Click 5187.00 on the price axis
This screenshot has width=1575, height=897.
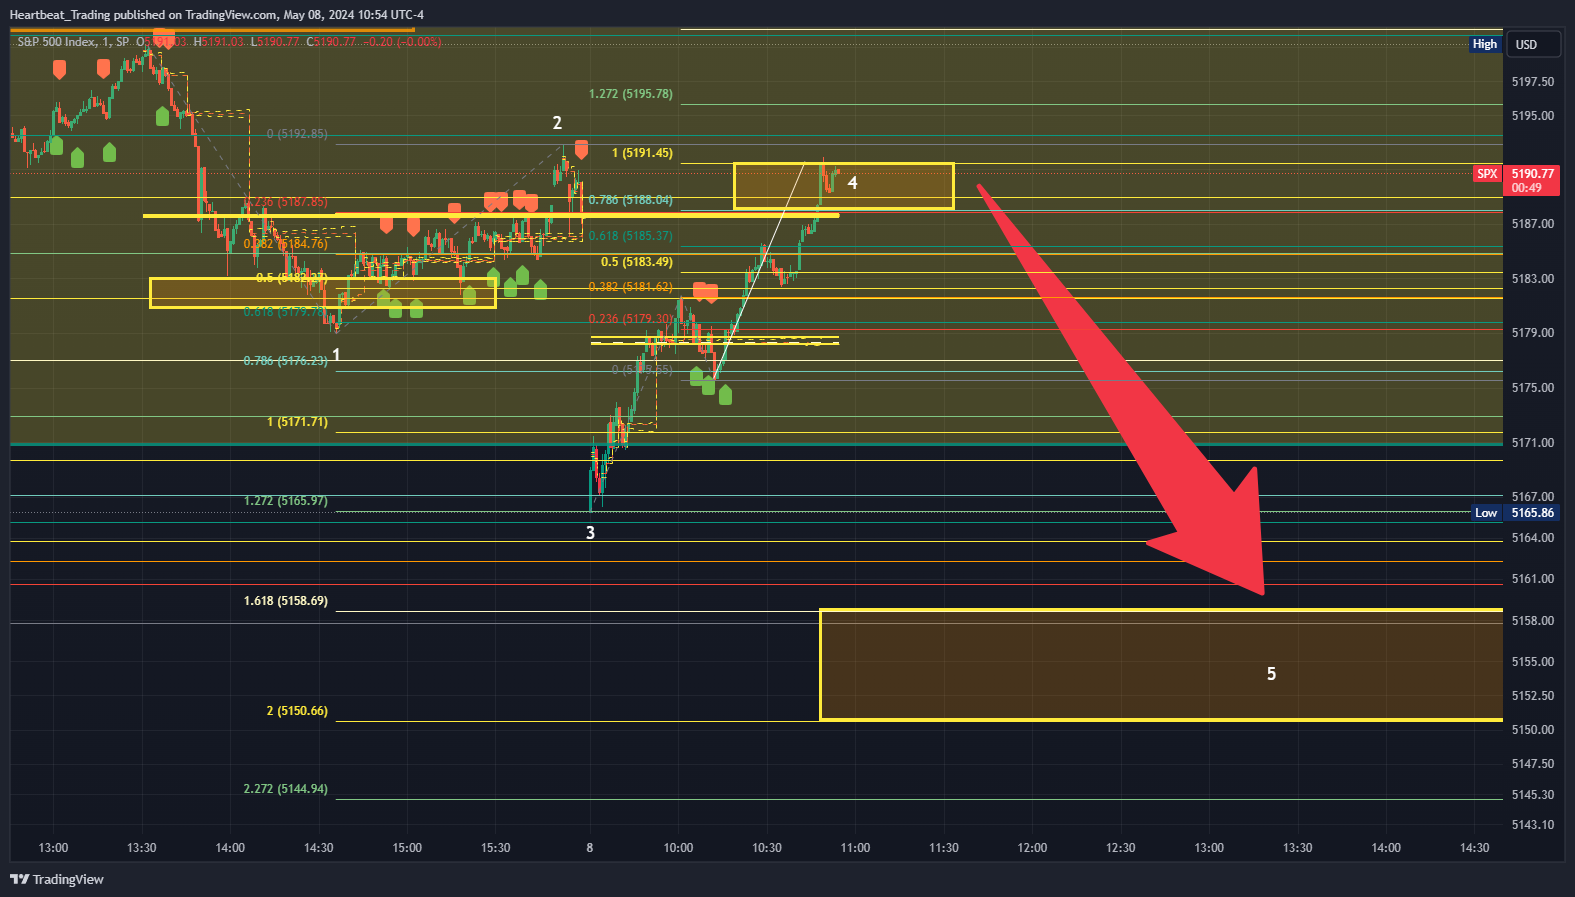(x=1533, y=224)
